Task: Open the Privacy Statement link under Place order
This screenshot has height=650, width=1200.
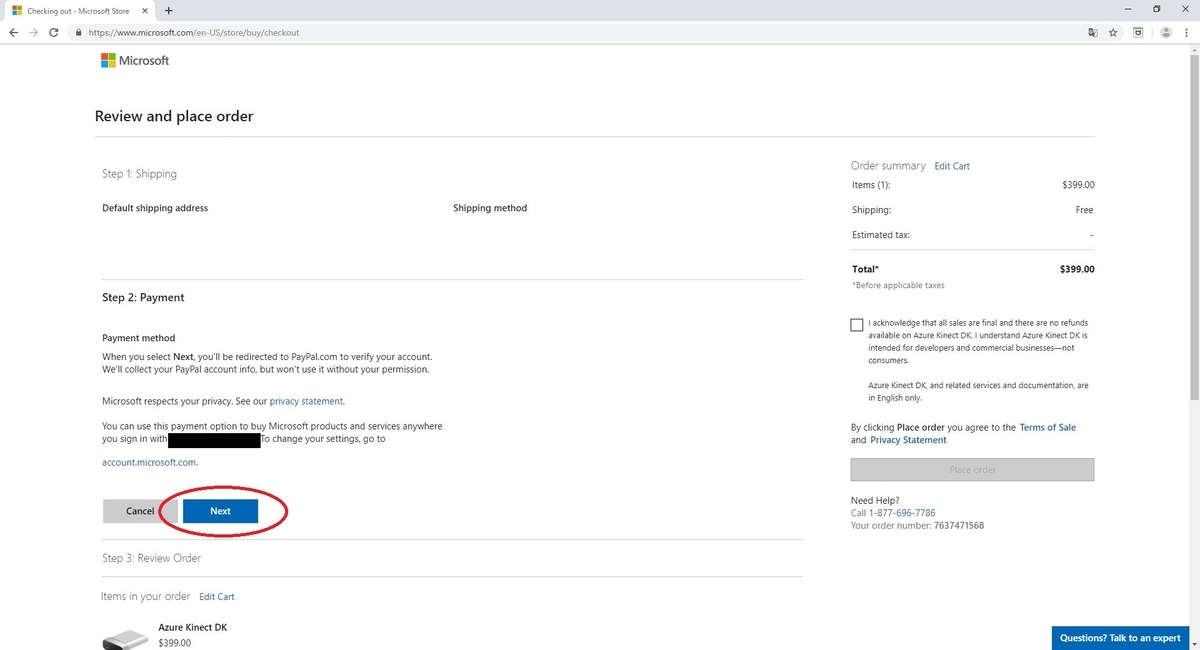Action: 908,440
